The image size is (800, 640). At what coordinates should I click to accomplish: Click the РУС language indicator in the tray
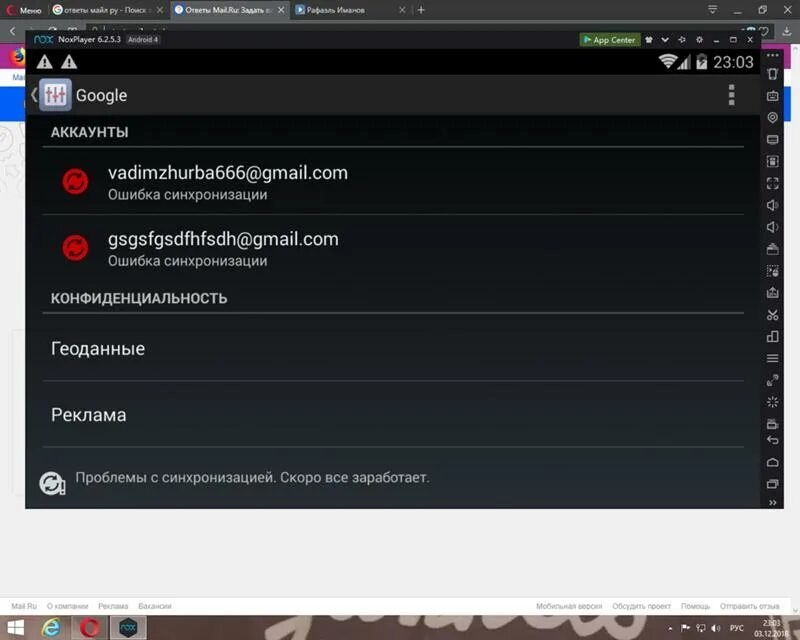click(x=737, y=628)
